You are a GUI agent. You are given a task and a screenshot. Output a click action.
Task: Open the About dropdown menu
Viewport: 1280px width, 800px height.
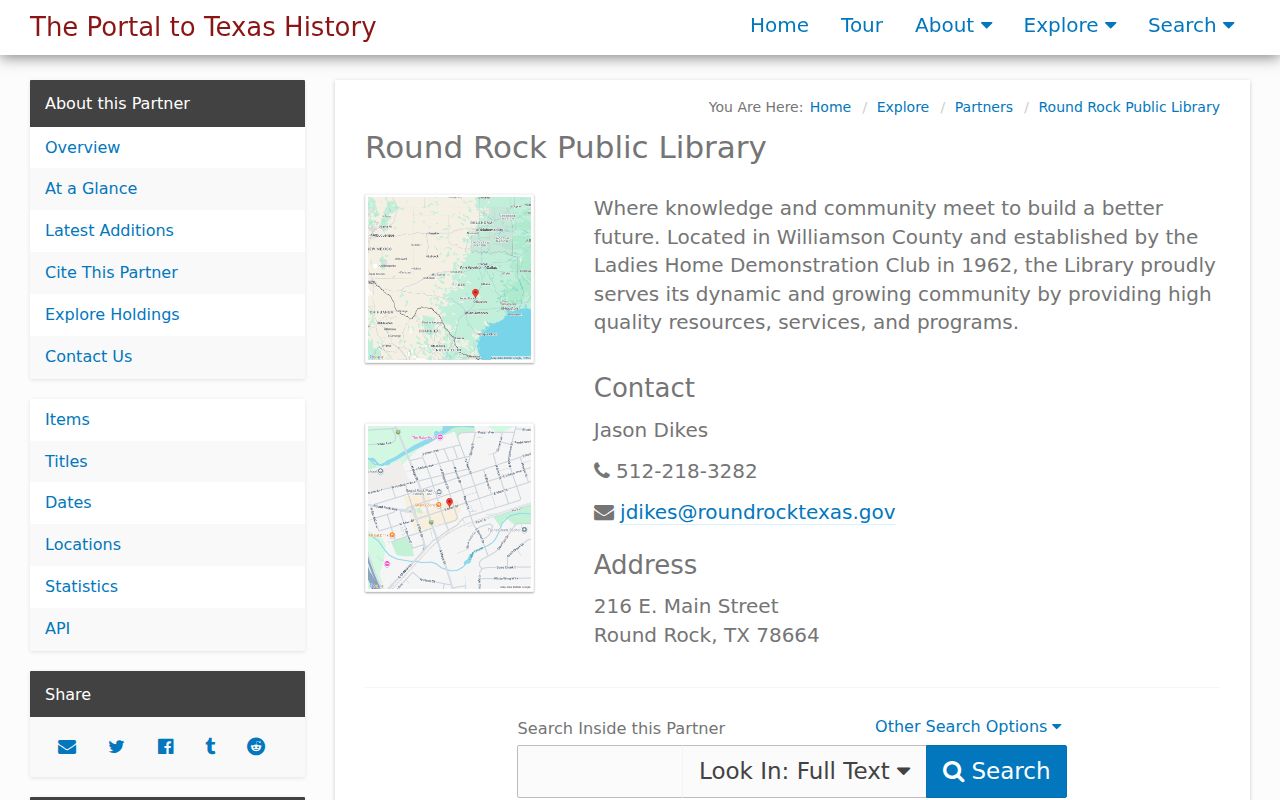[x=954, y=26]
